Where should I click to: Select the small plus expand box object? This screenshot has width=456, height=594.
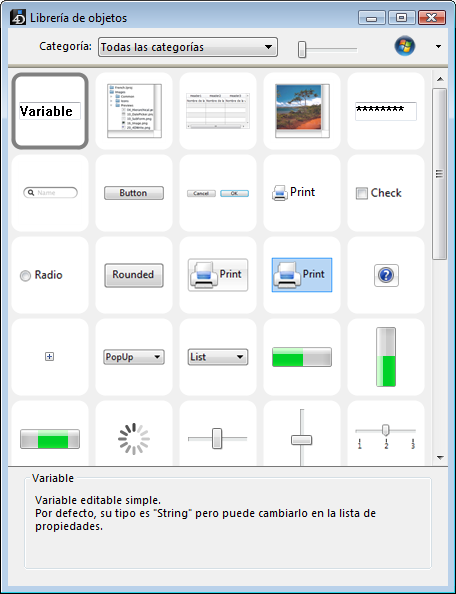pyautogui.click(x=49, y=356)
